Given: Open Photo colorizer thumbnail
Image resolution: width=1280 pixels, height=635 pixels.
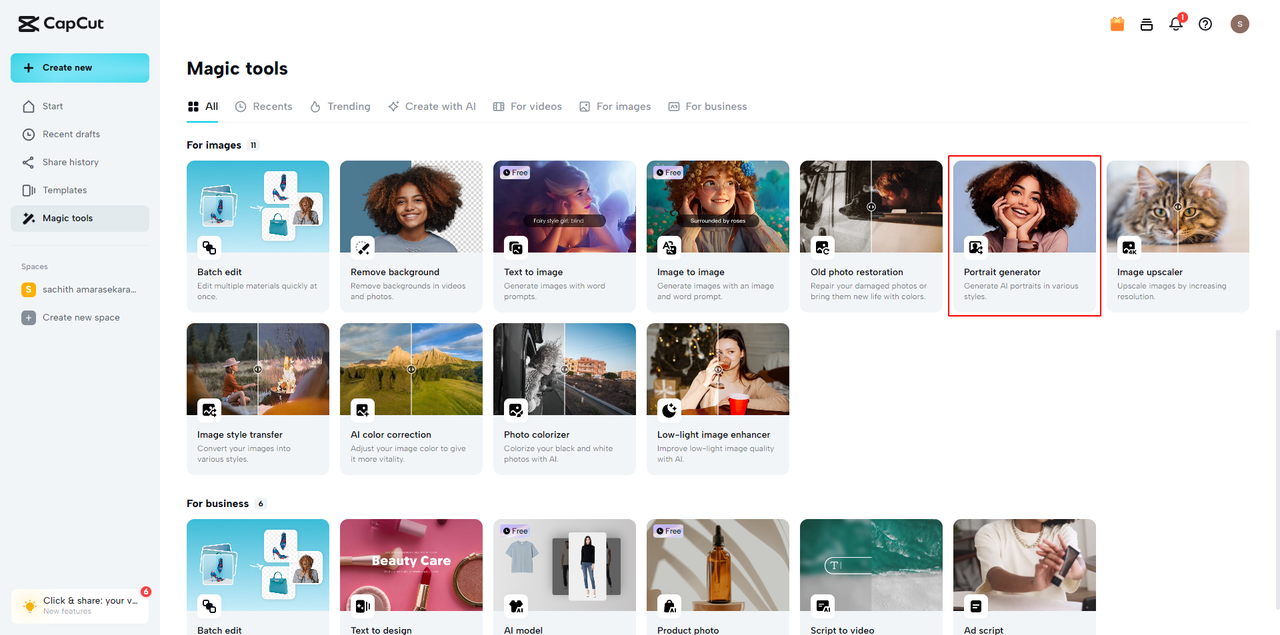Looking at the screenshot, I should [564, 369].
